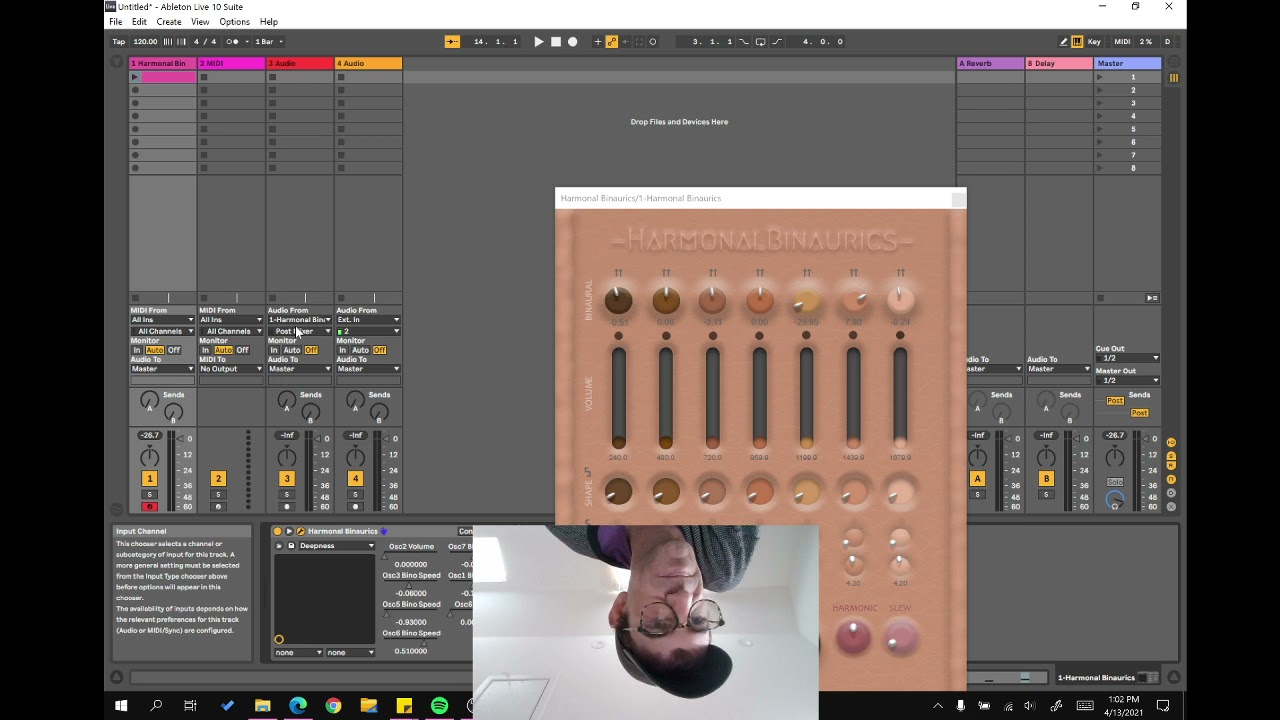Screen dimensions: 1280x720
Task: Click Back to Arrangement button
Action: tap(1152, 298)
